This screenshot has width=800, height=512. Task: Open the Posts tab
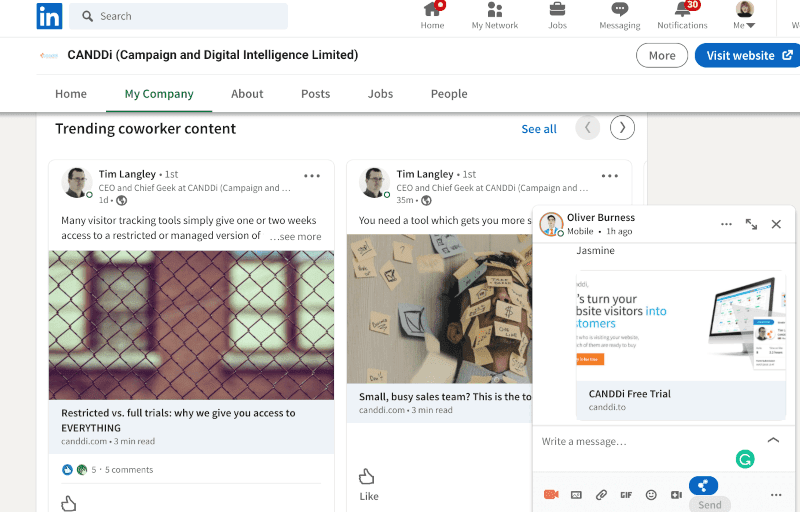point(315,94)
